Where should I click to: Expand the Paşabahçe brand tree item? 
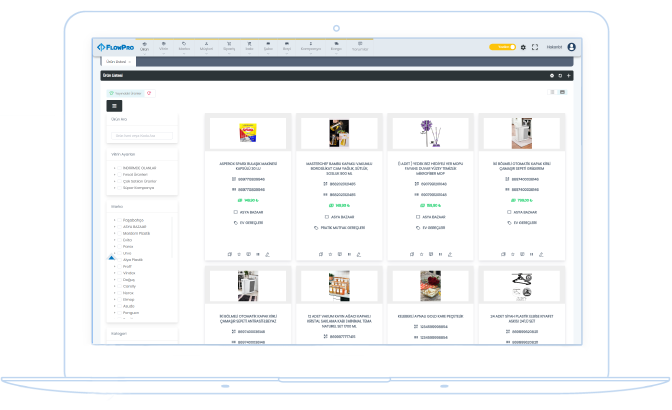tap(115, 219)
